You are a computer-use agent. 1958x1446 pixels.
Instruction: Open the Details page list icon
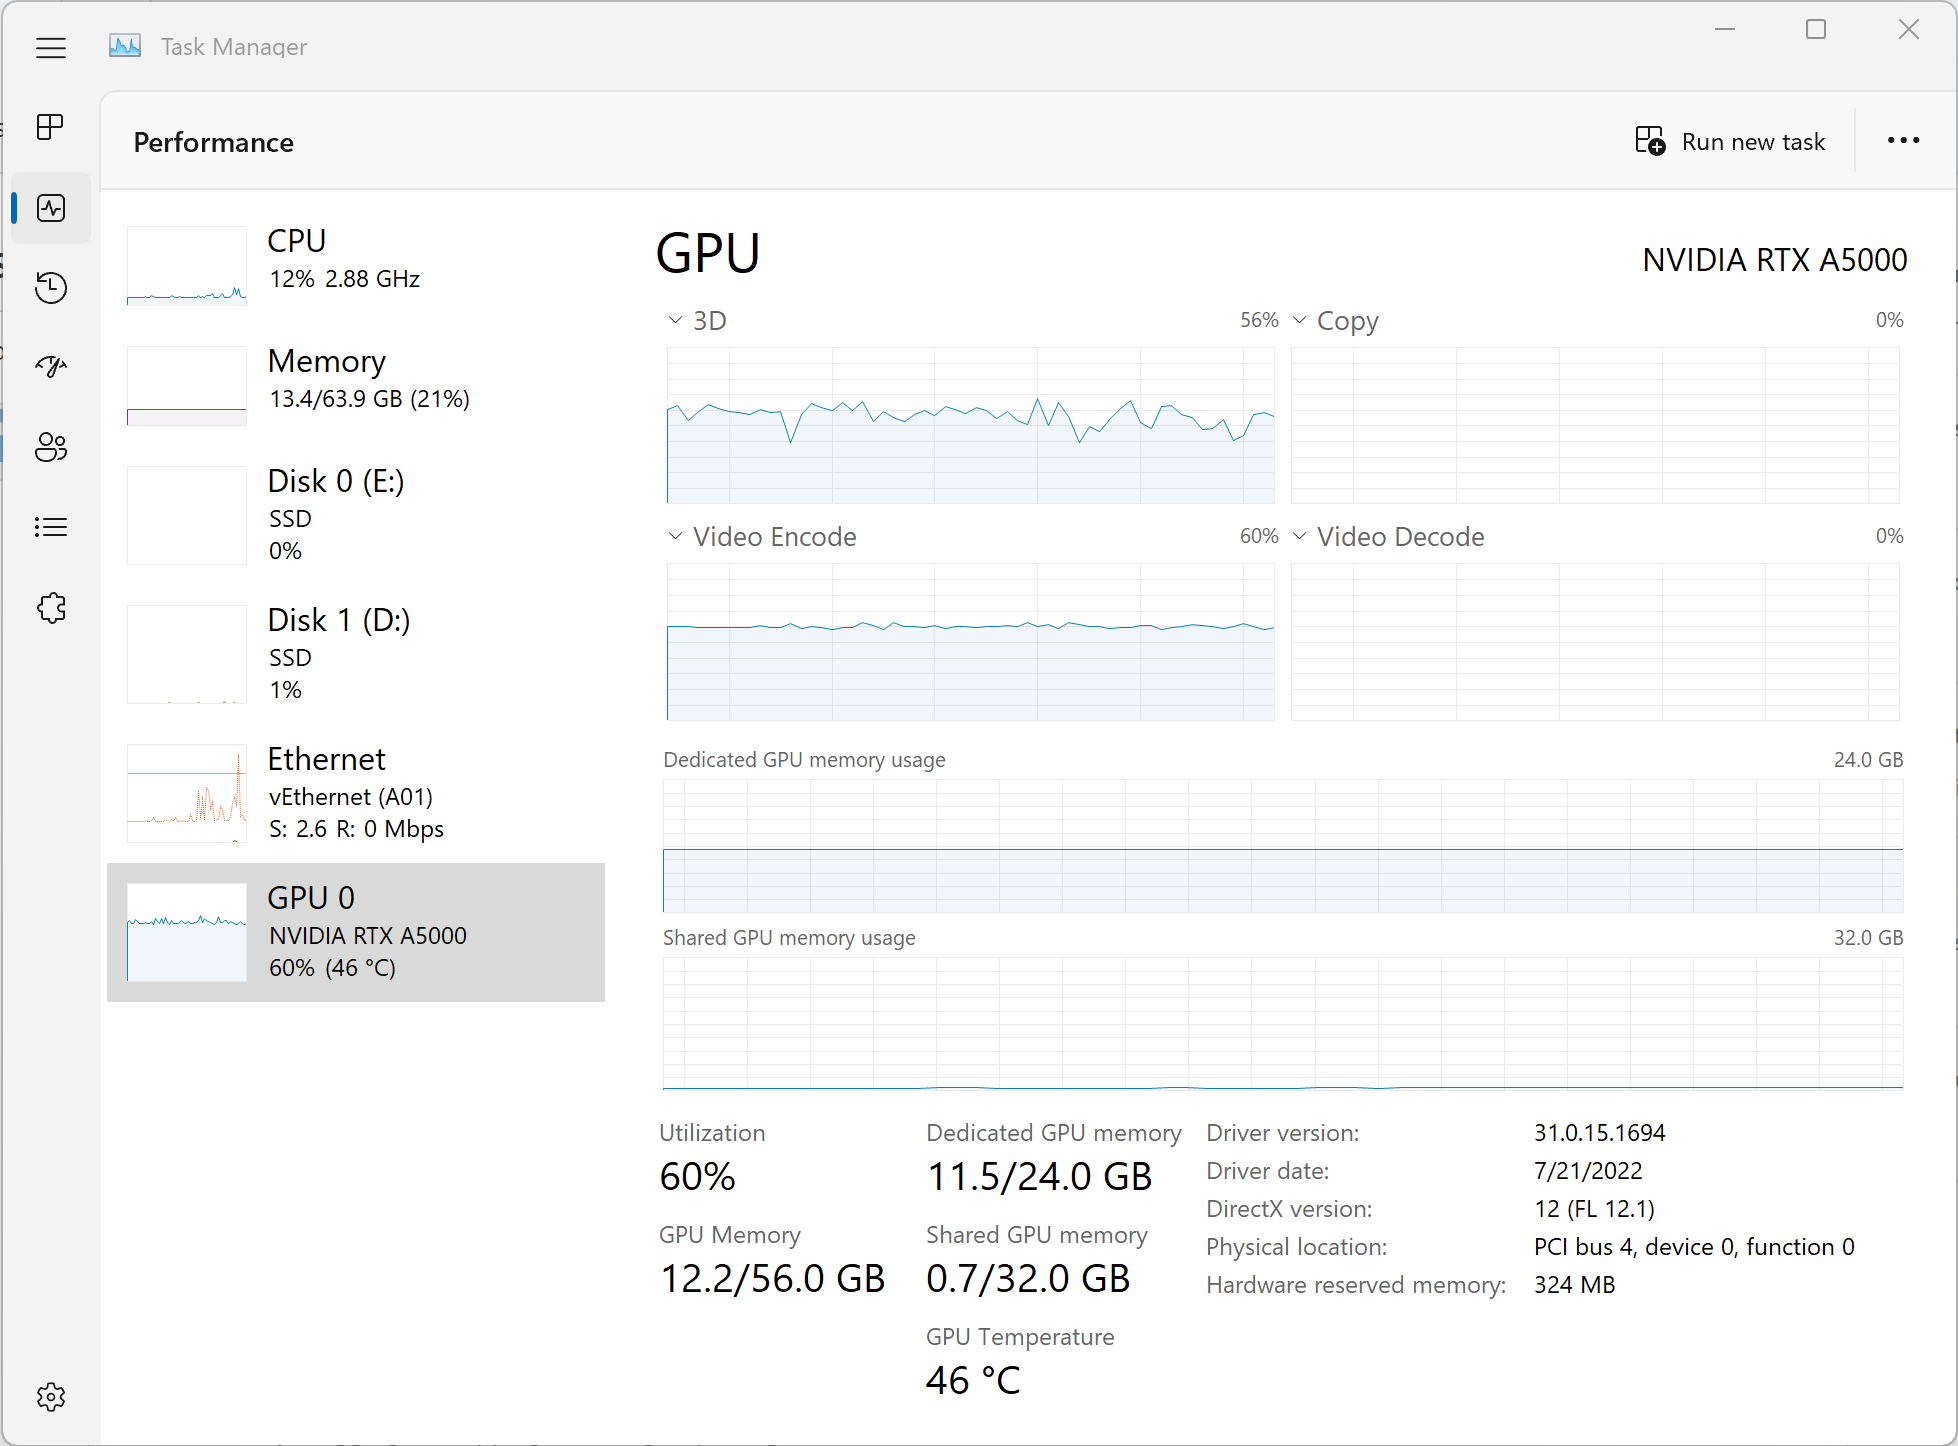[51, 527]
